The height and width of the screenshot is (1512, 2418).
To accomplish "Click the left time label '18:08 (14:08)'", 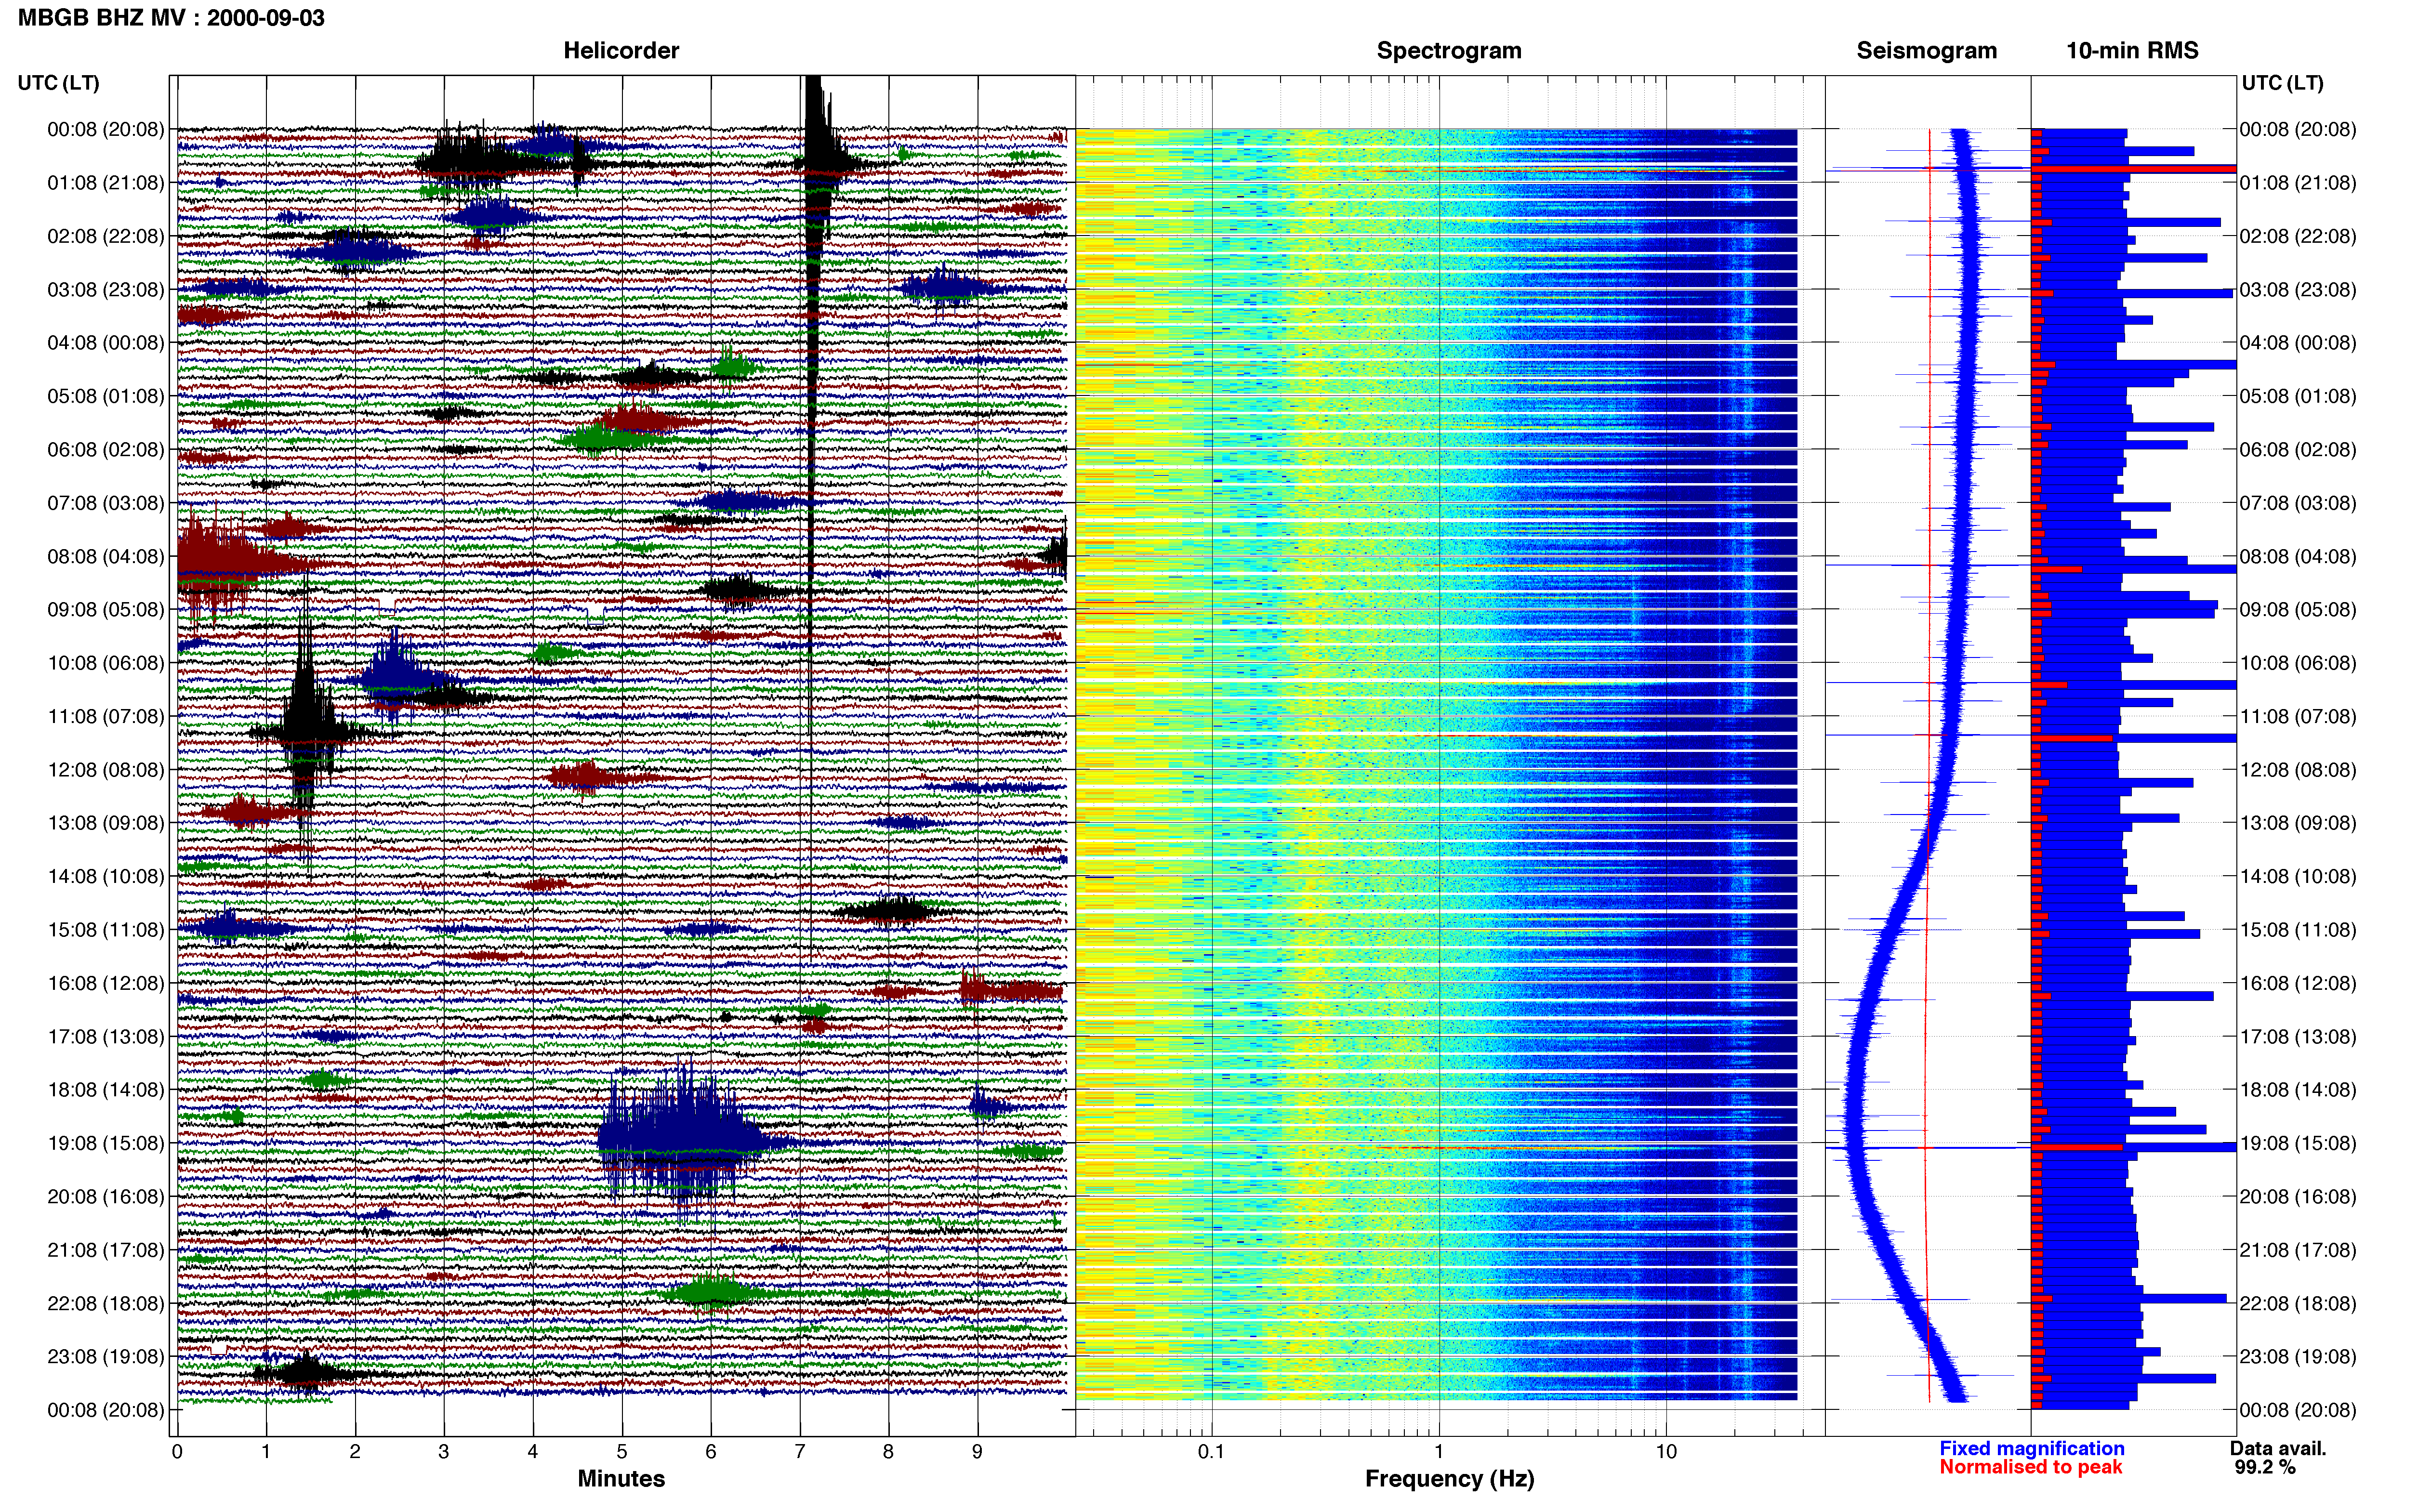I will tap(106, 1090).
